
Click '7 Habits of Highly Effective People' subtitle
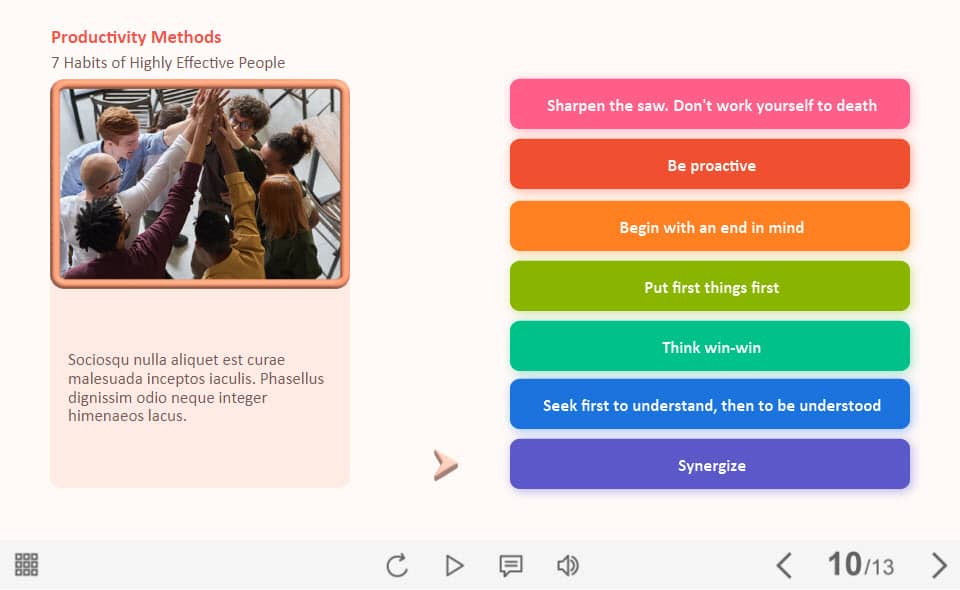coord(168,63)
